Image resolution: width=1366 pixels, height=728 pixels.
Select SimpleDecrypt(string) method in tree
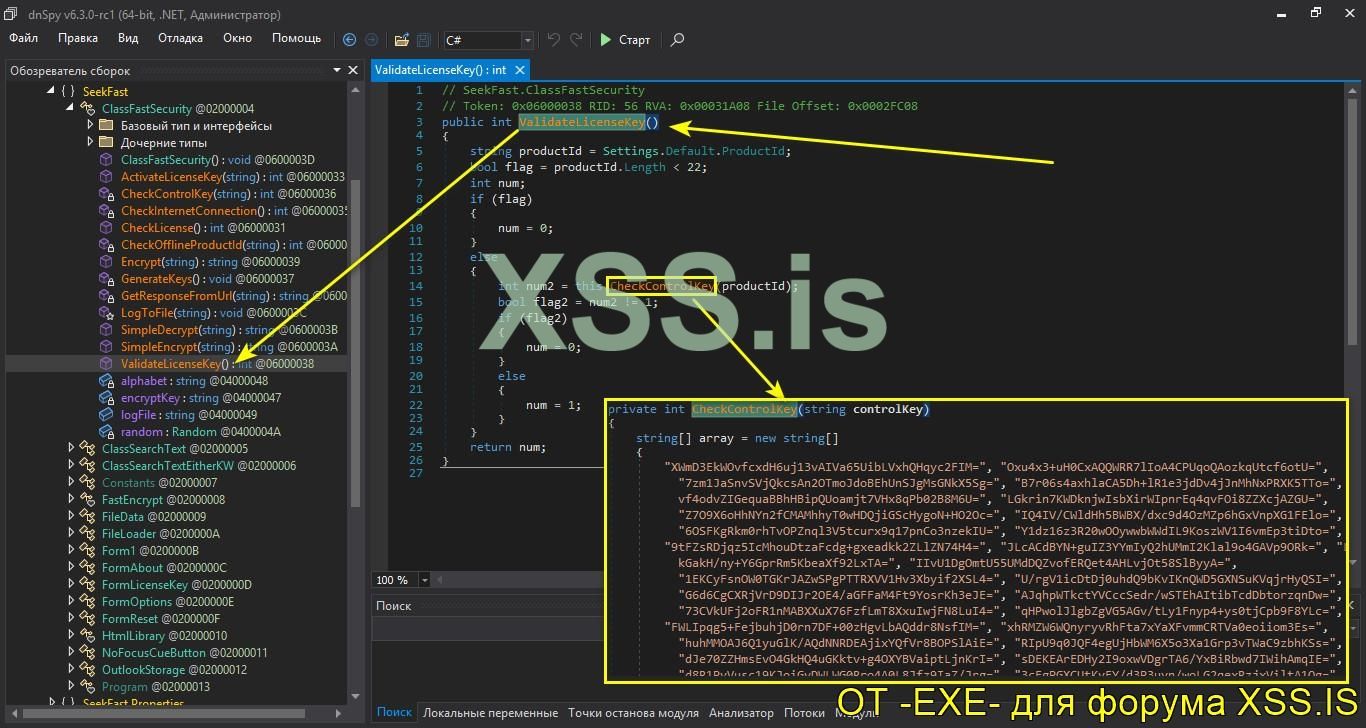[229, 330]
